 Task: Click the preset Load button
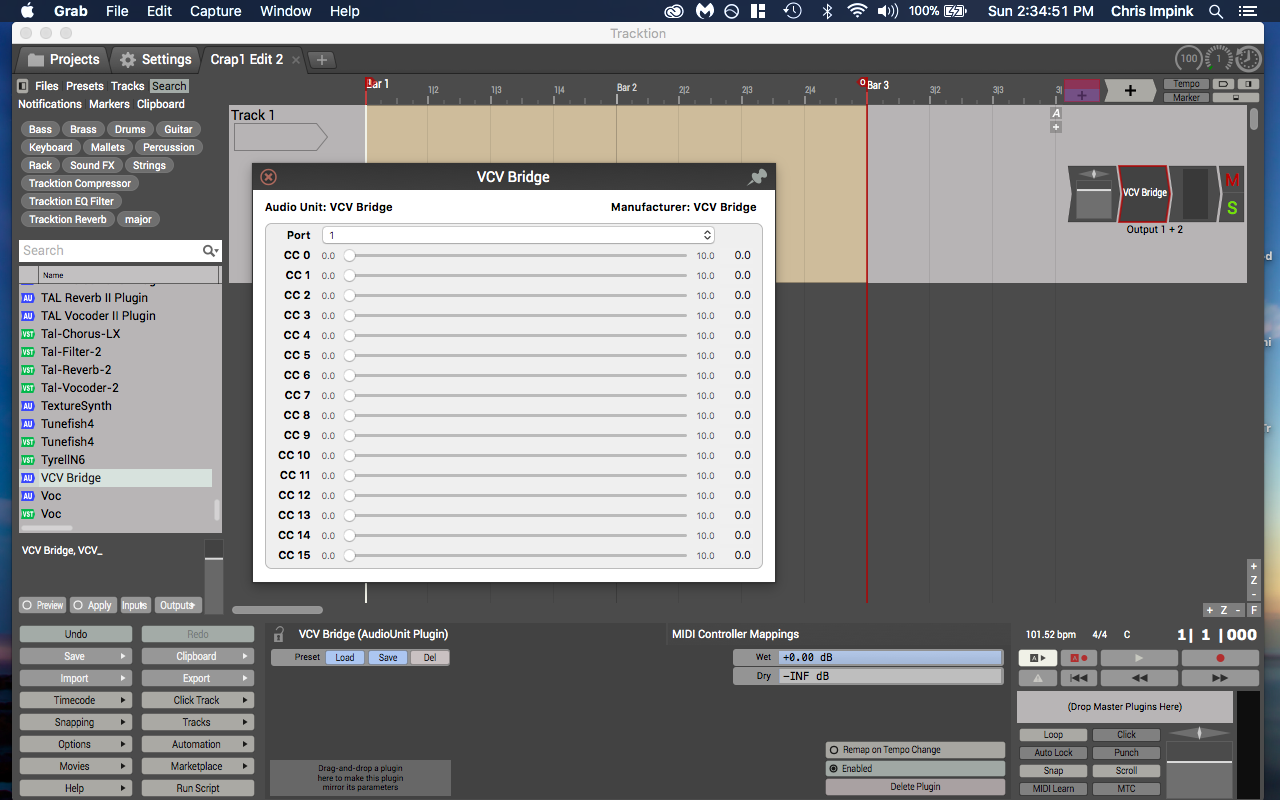click(345, 657)
